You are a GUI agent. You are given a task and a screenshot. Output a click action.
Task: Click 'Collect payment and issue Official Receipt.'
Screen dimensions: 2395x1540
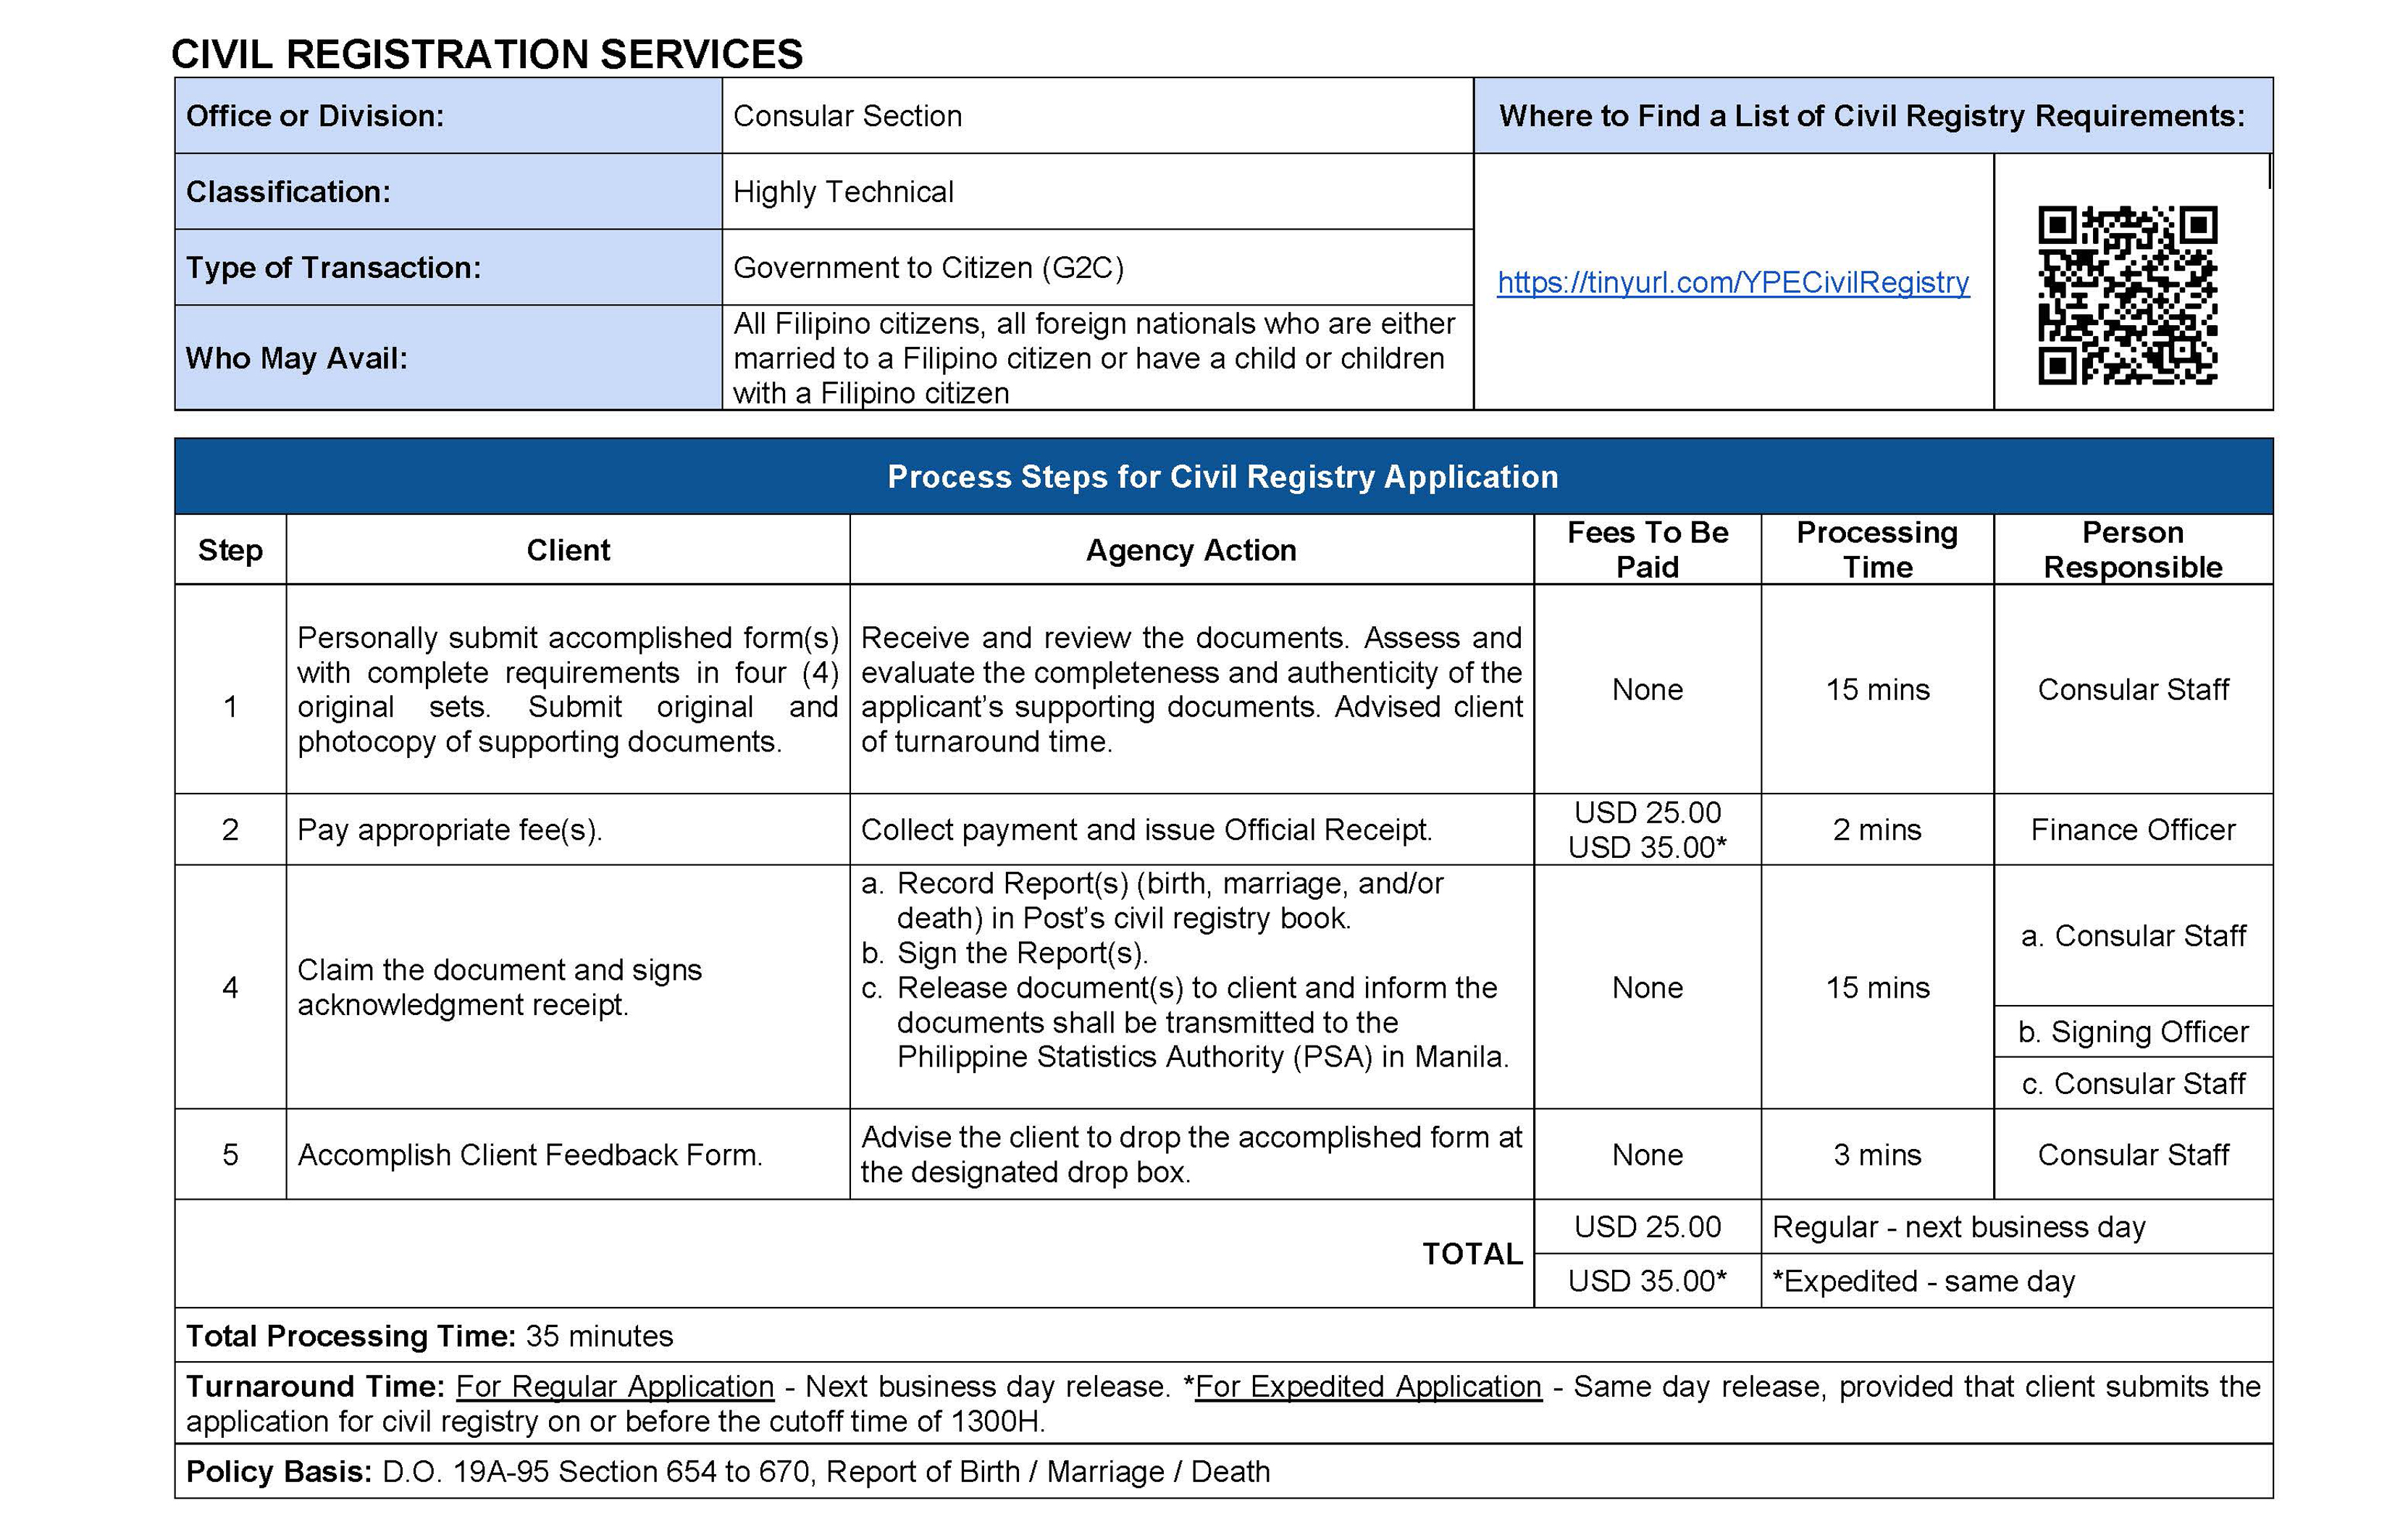(x=1146, y=829)
